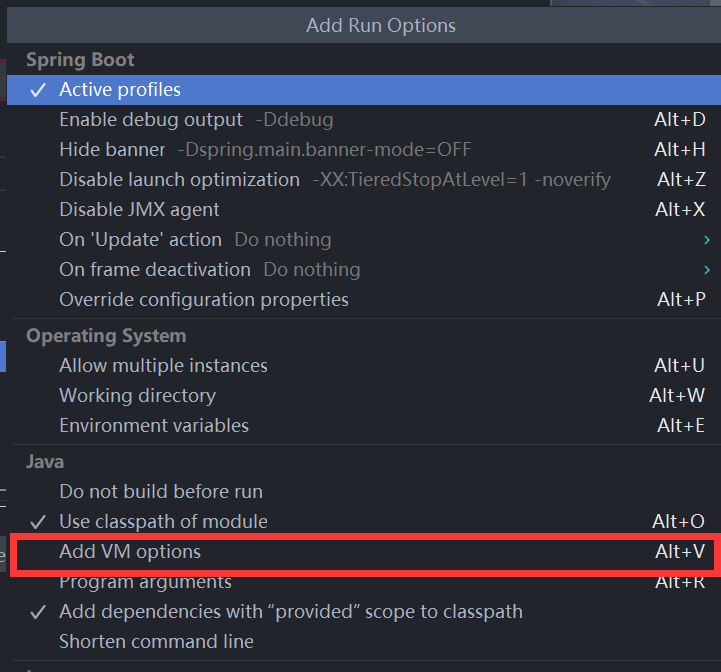Choose Enable debug output option
The height and width of the screenshot is (672, 721).
tap(364, 120)
